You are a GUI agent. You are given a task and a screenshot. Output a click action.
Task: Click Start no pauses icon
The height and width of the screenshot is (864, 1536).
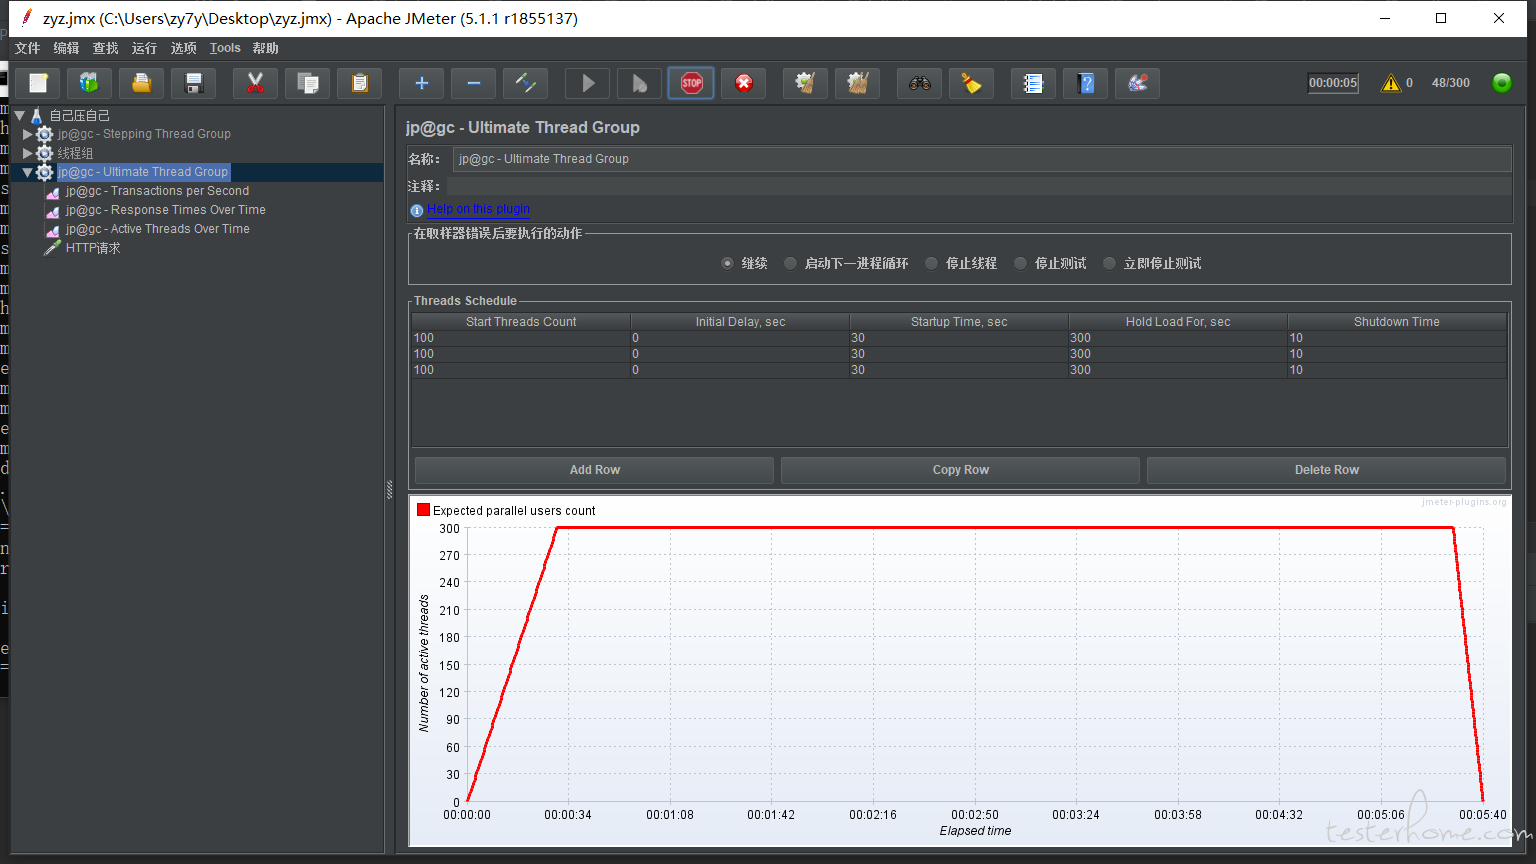(640, 83)
